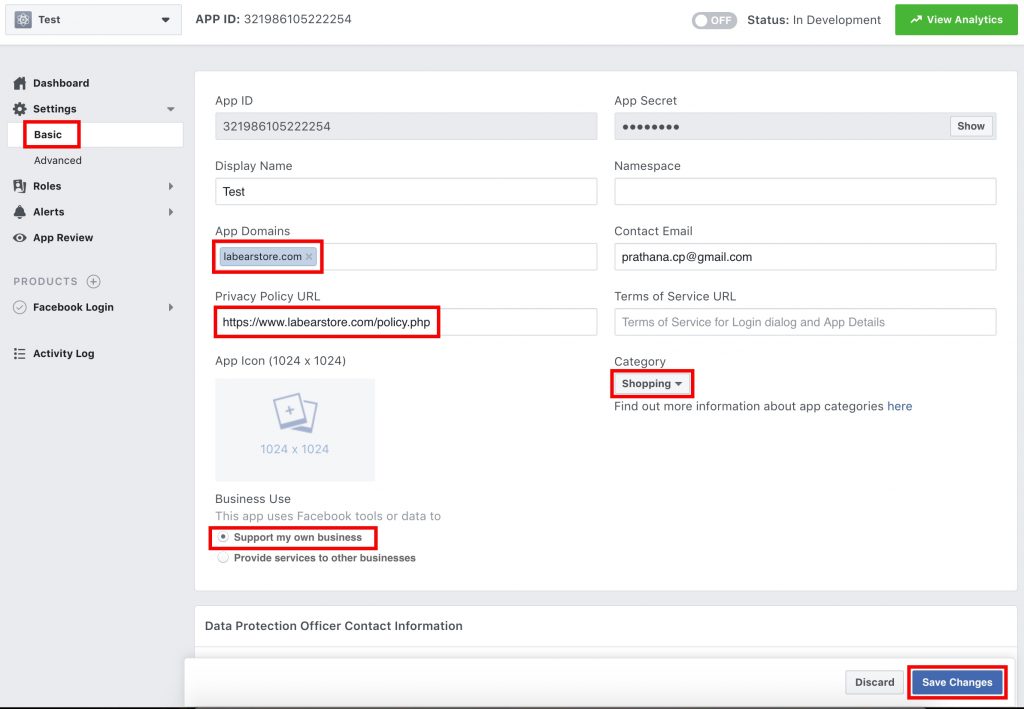Click the Alerts bell icon

click(20, 212)
